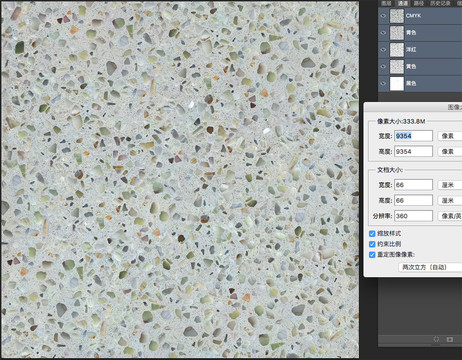This screenshot has width=462, height=360.
Task: Click the 分辨率 resolution field showing 360
Action: coord(413,216)
